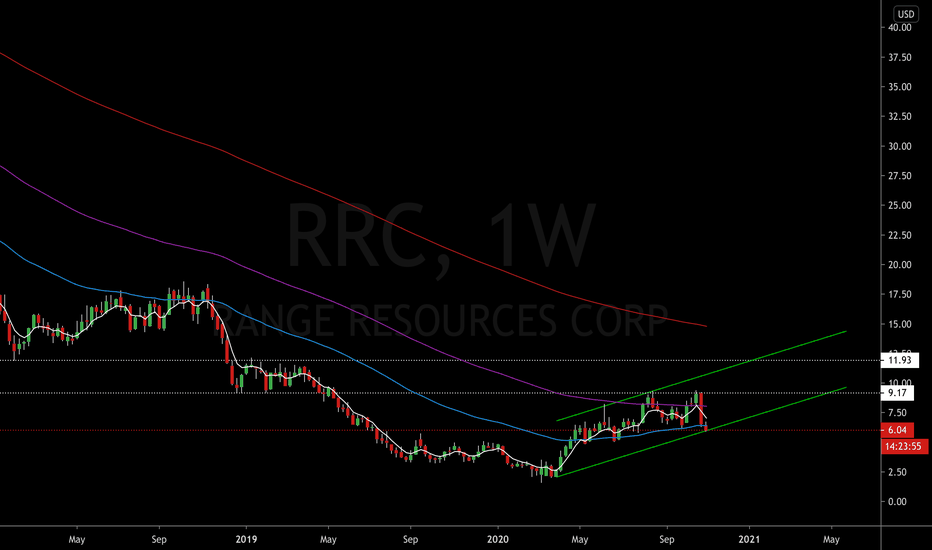
Task: Select the dotted horizontal line at 11.93
Action: 440,360
